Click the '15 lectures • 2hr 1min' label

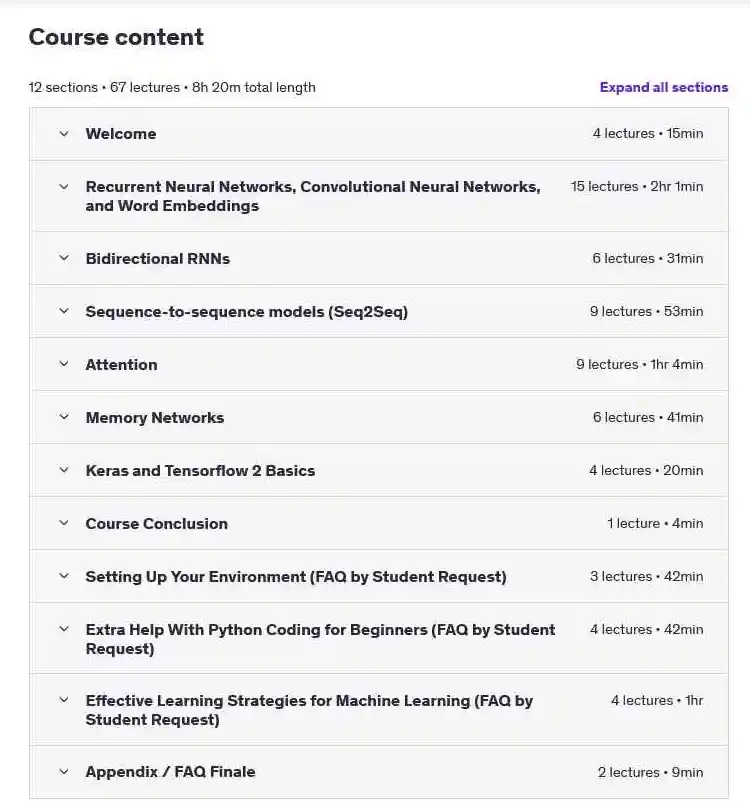click(x=637, y=187)
